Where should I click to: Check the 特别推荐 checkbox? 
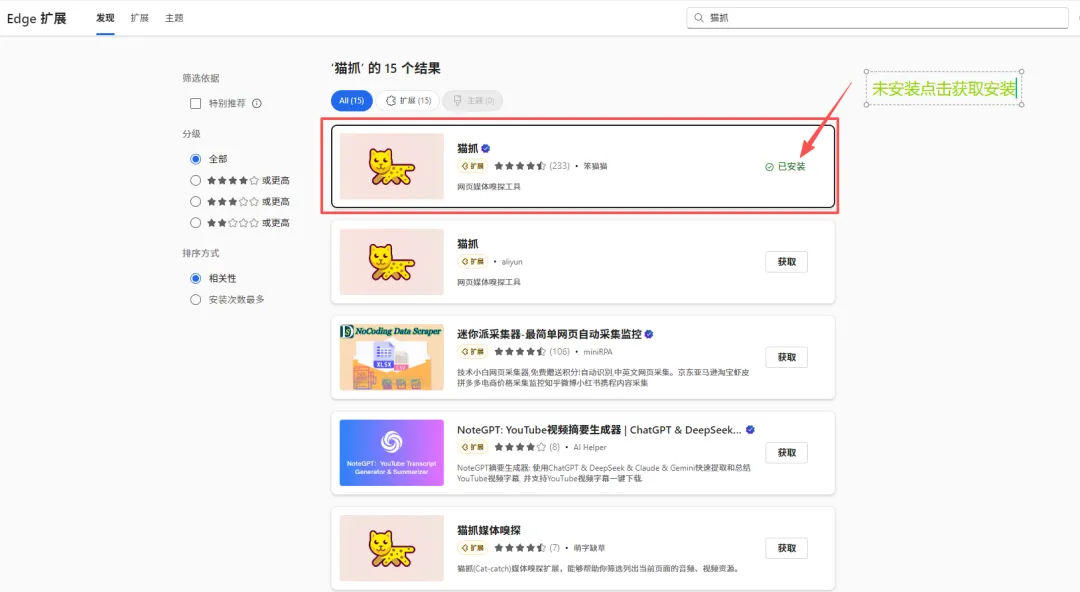[196, 103]
